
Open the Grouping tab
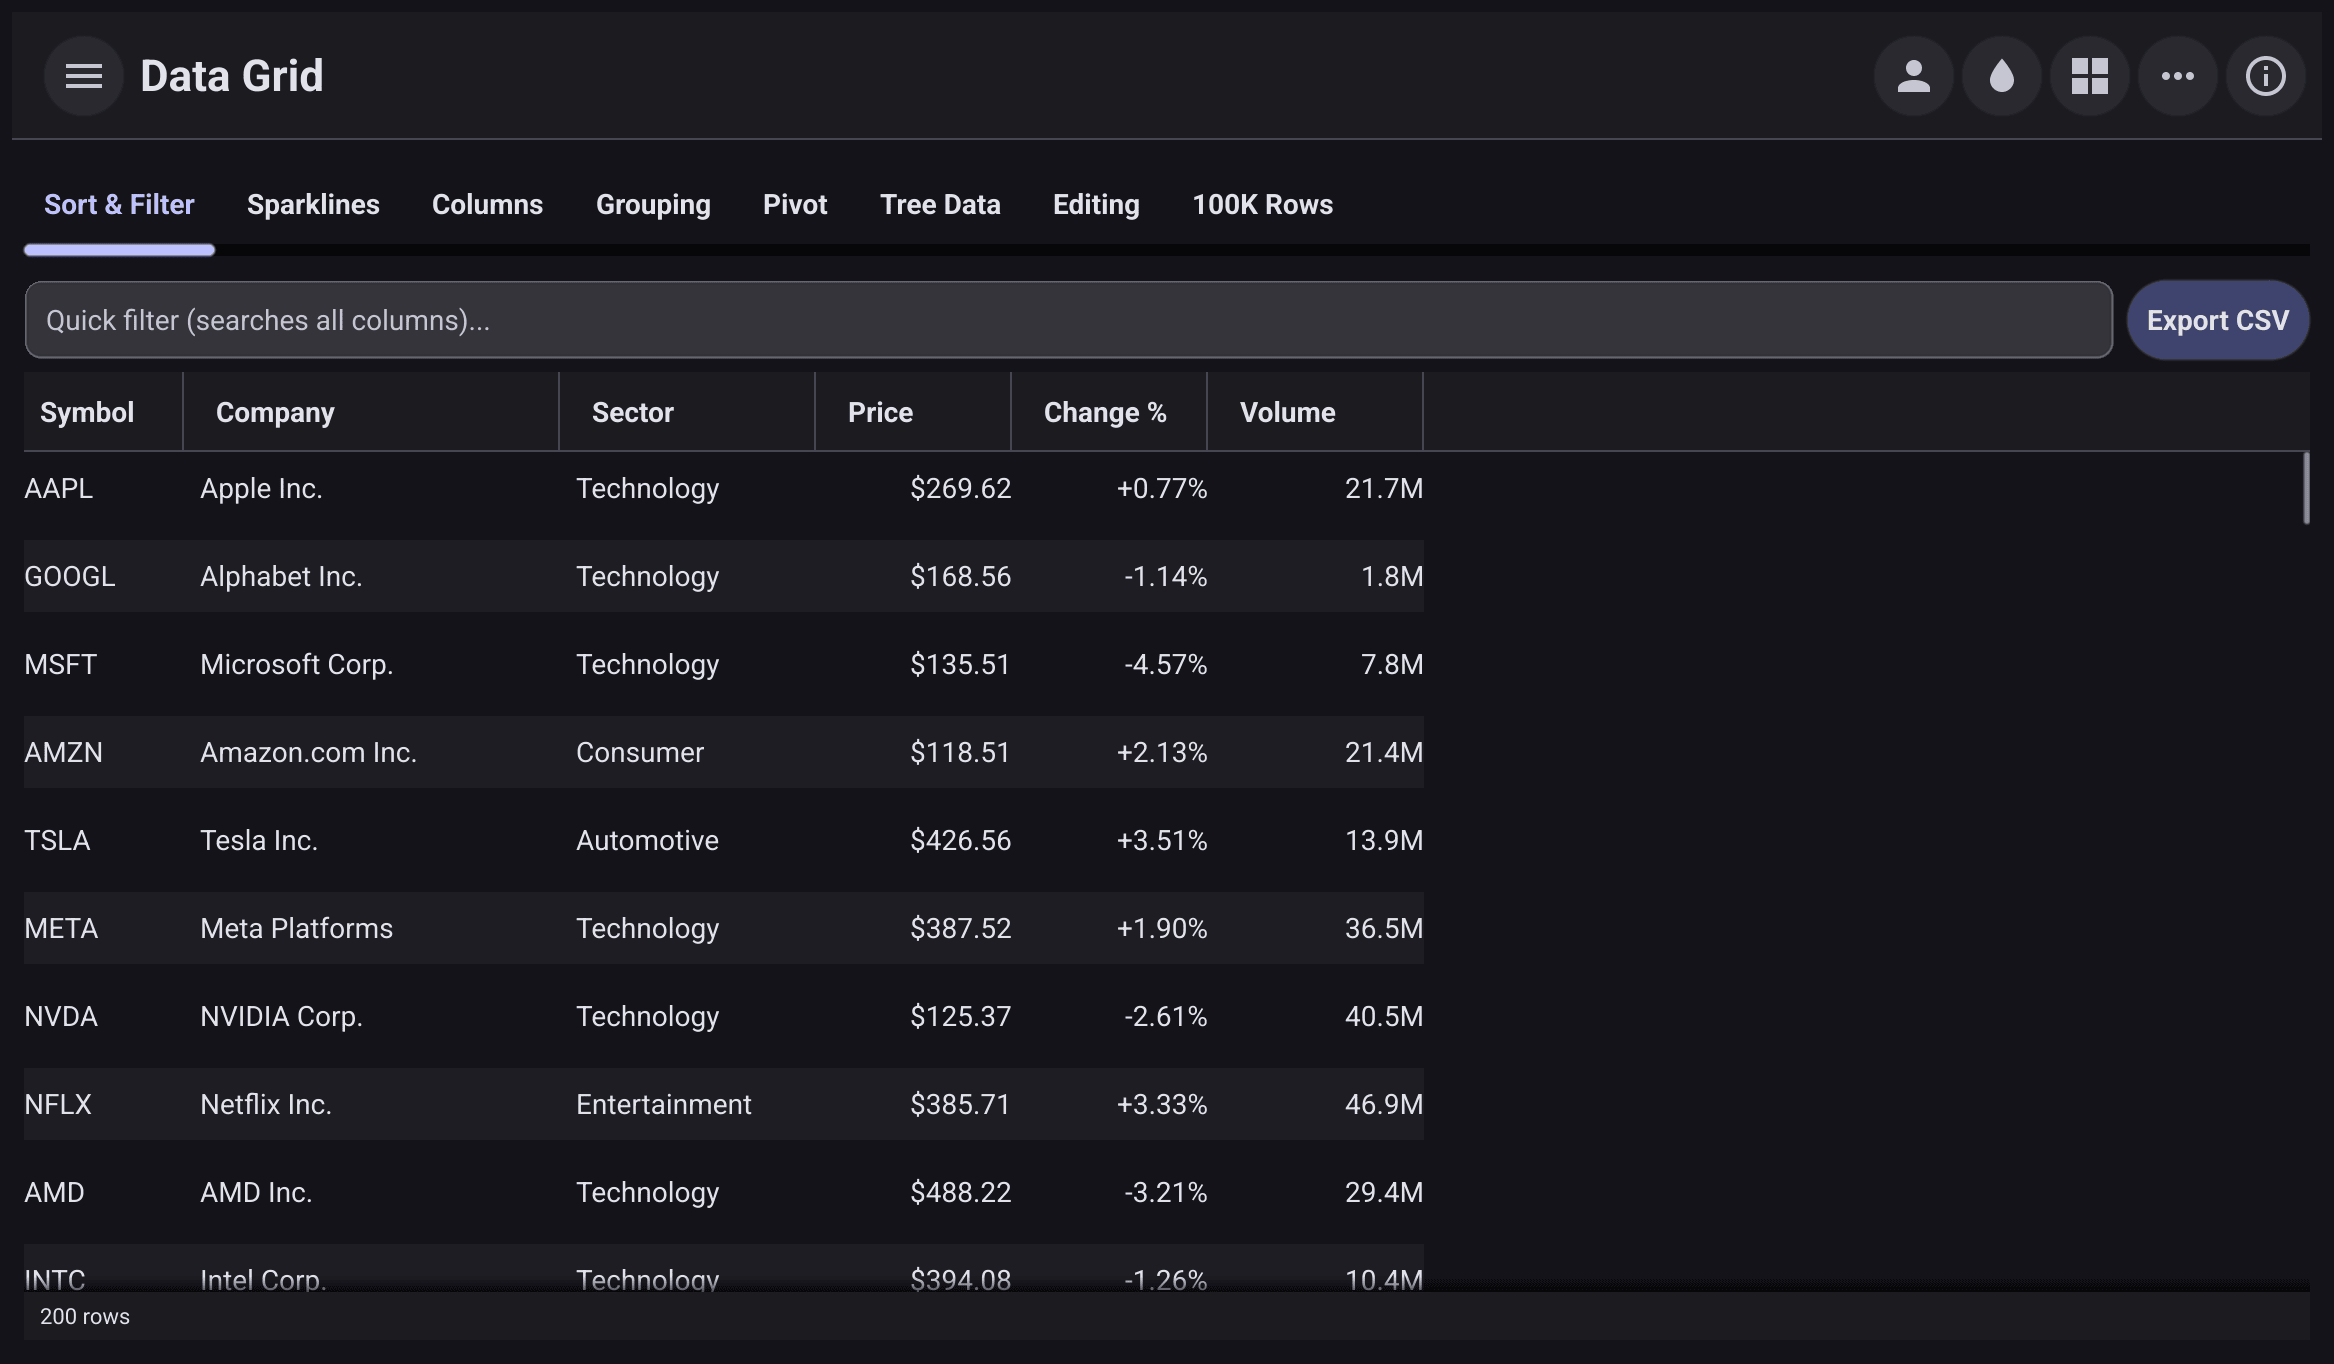click(x=653, y=205)
